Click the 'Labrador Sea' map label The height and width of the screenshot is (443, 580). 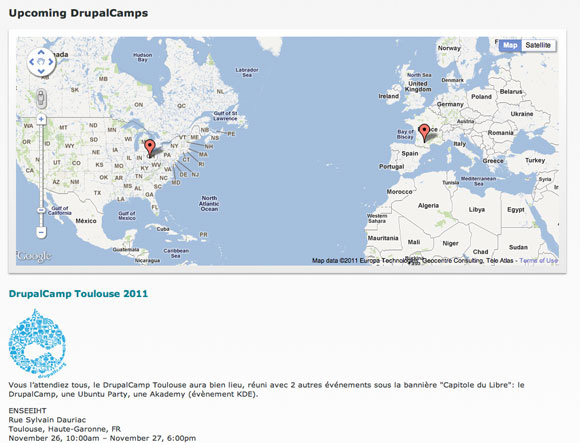[247, 72]
